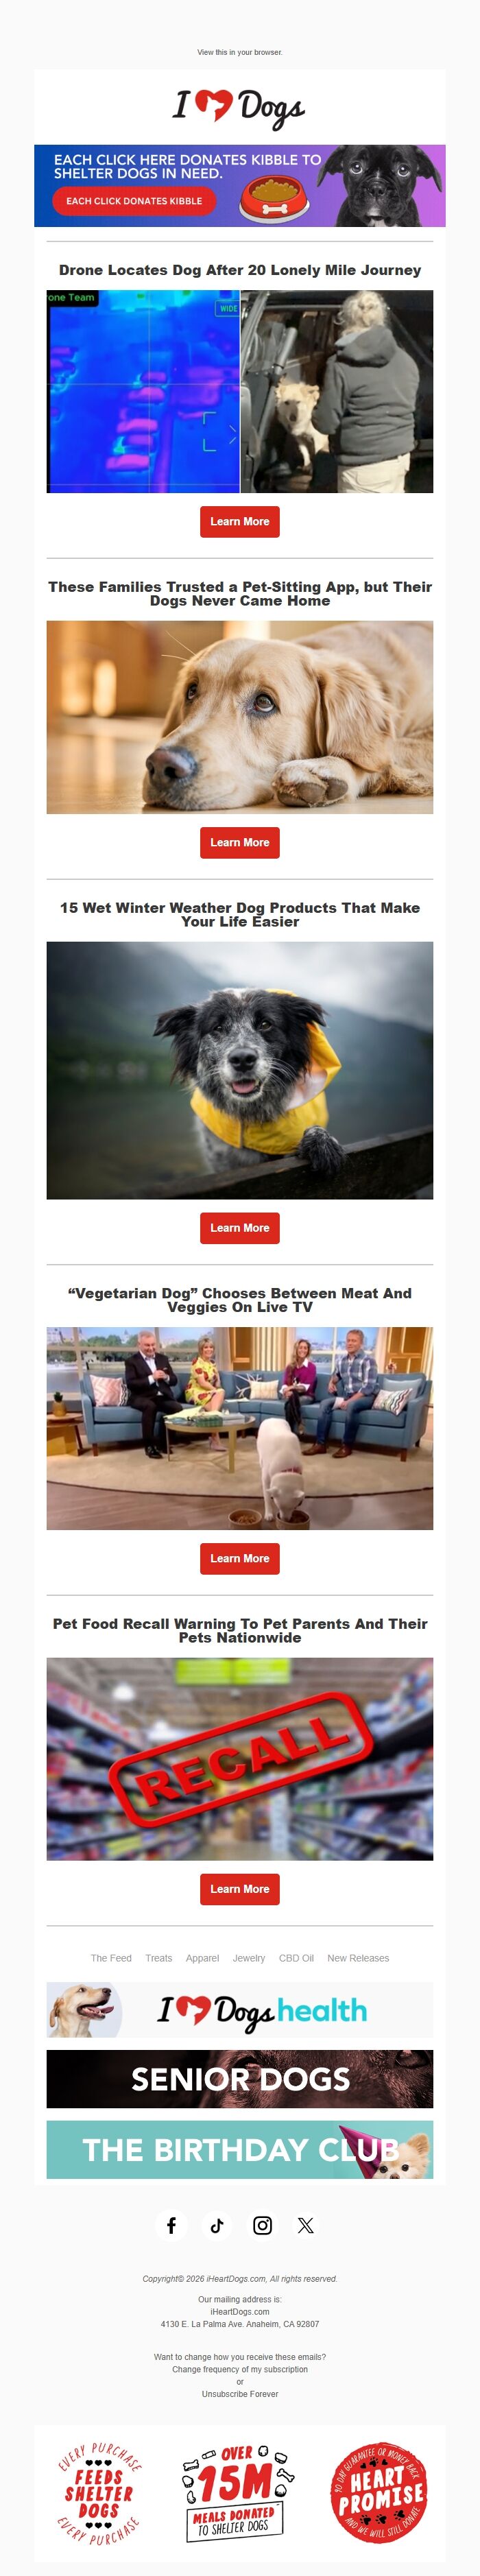Open the X (Twitter) social icon
Image resolution: width=480 pixels, height=2576 pixels.
[x=306, y=2225]
